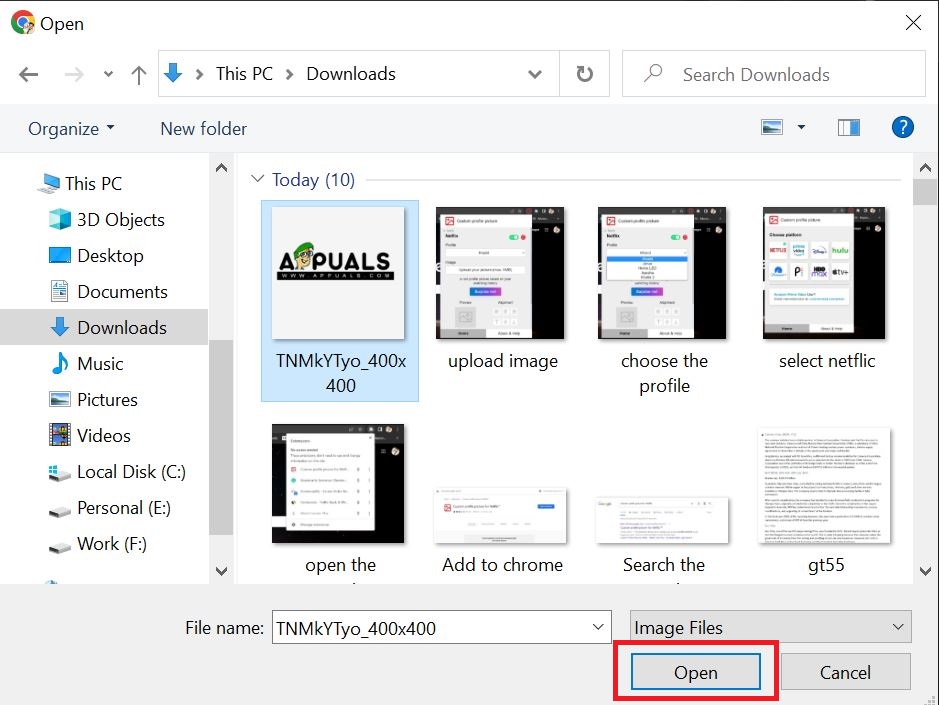Image resolution: width=939 pixels, height=705 pixels.
Task: Create a New folder
Action: tap(204, 129)
